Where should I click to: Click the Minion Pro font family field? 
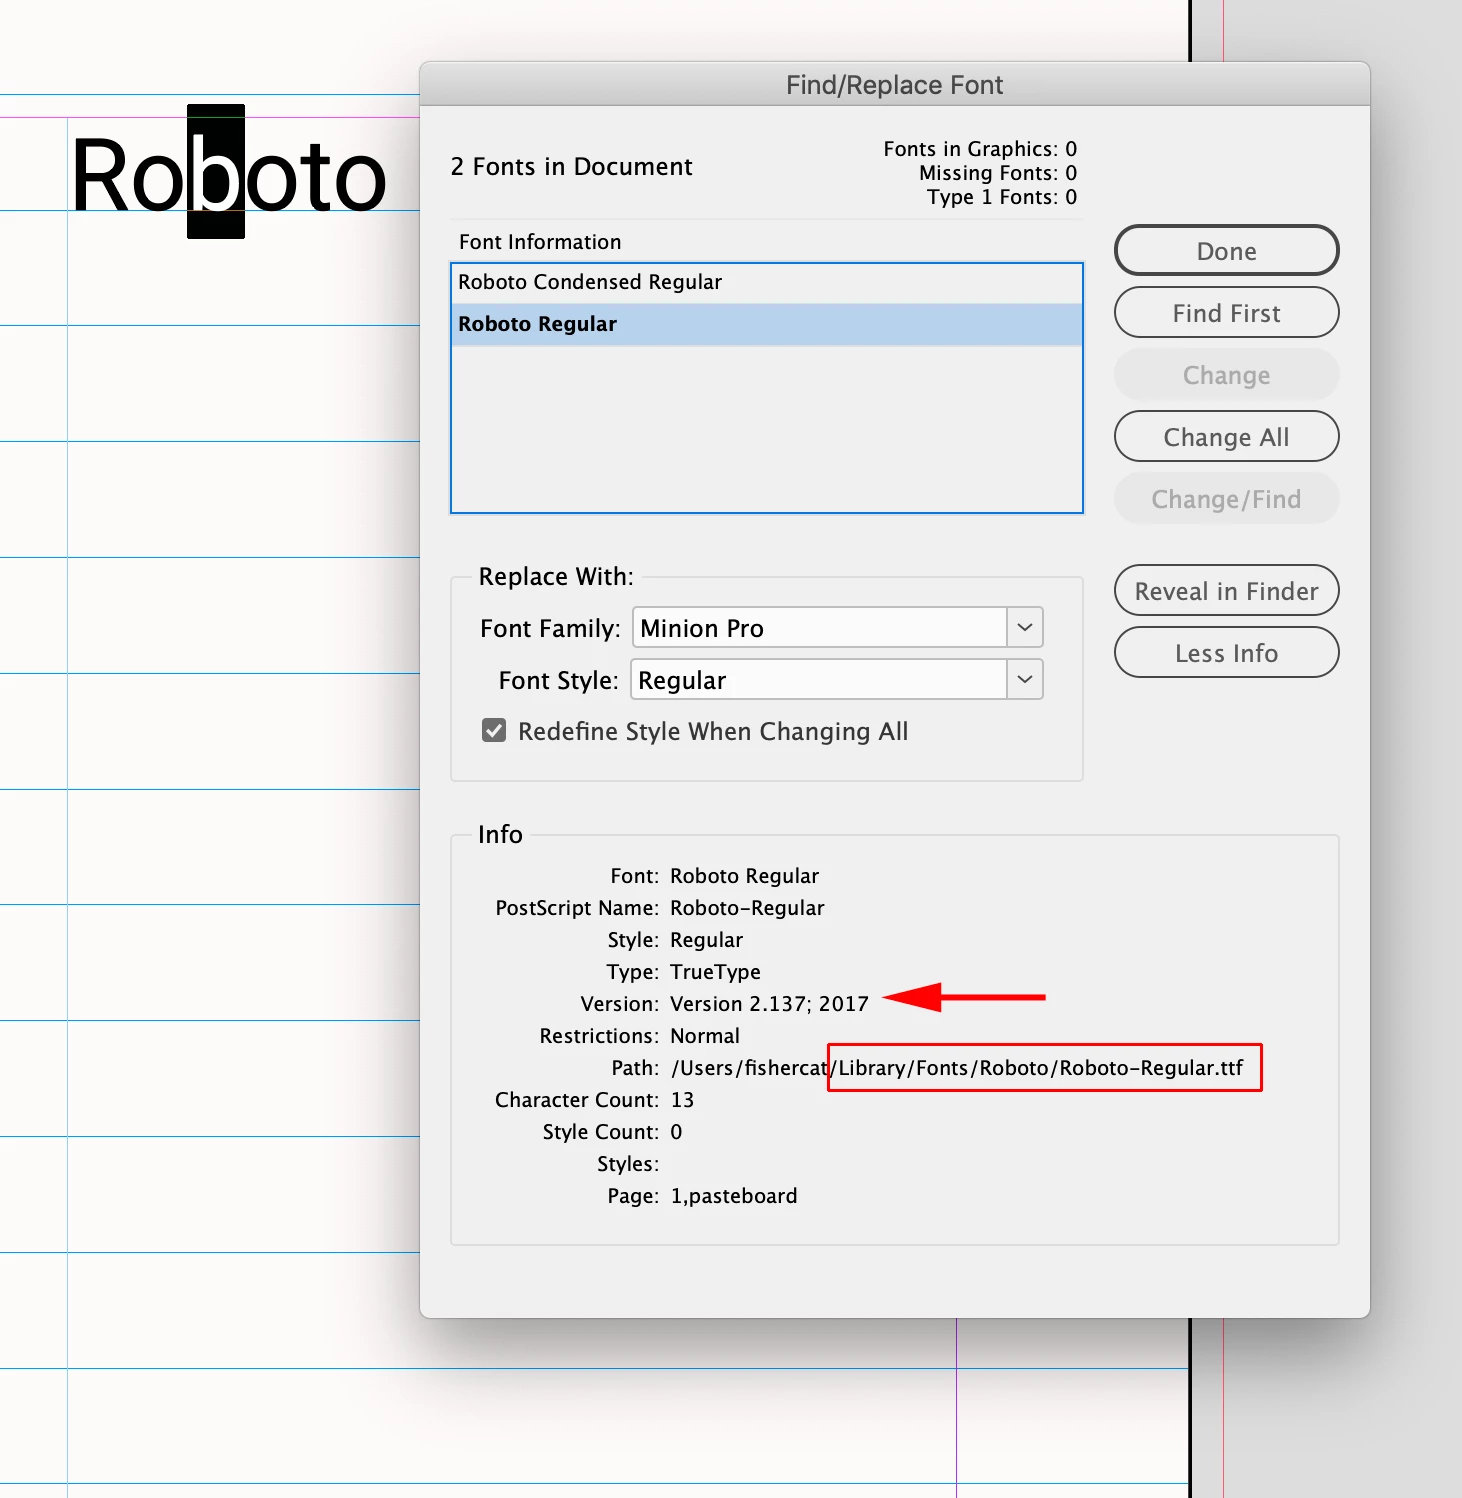[x=819, y=628]
